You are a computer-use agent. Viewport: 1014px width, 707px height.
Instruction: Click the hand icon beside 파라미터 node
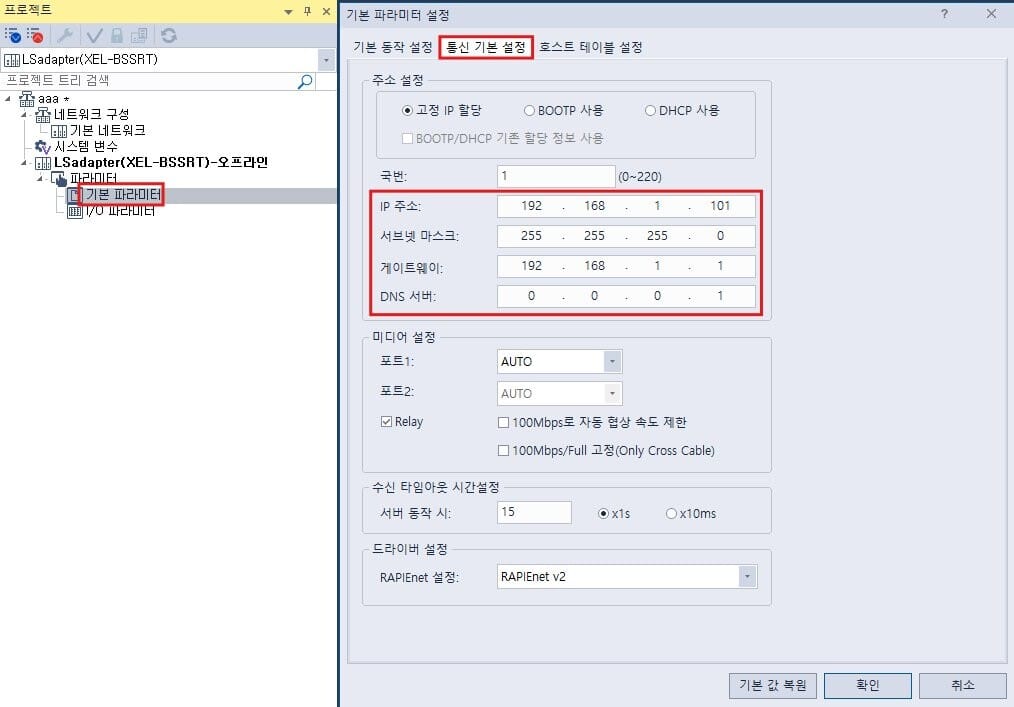(59, 179)
